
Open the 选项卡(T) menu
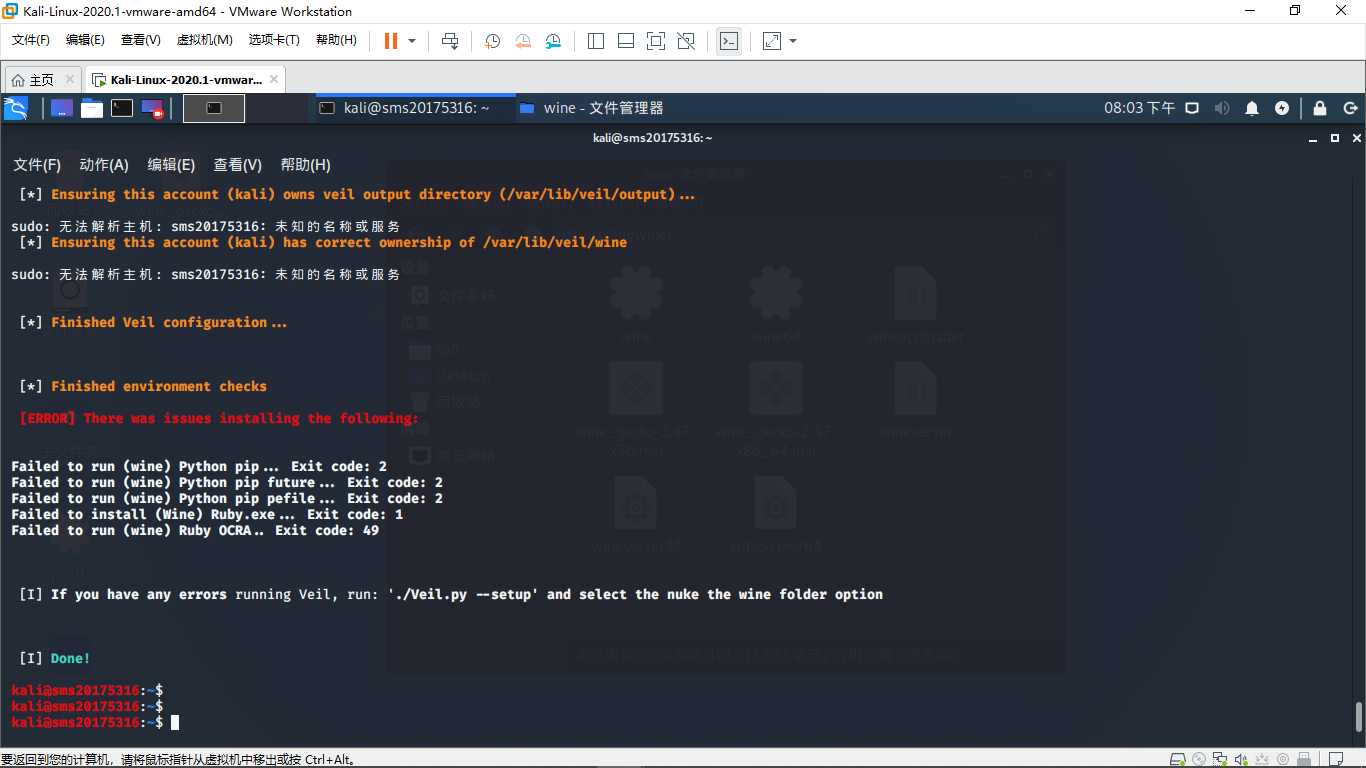coord(274,40)
